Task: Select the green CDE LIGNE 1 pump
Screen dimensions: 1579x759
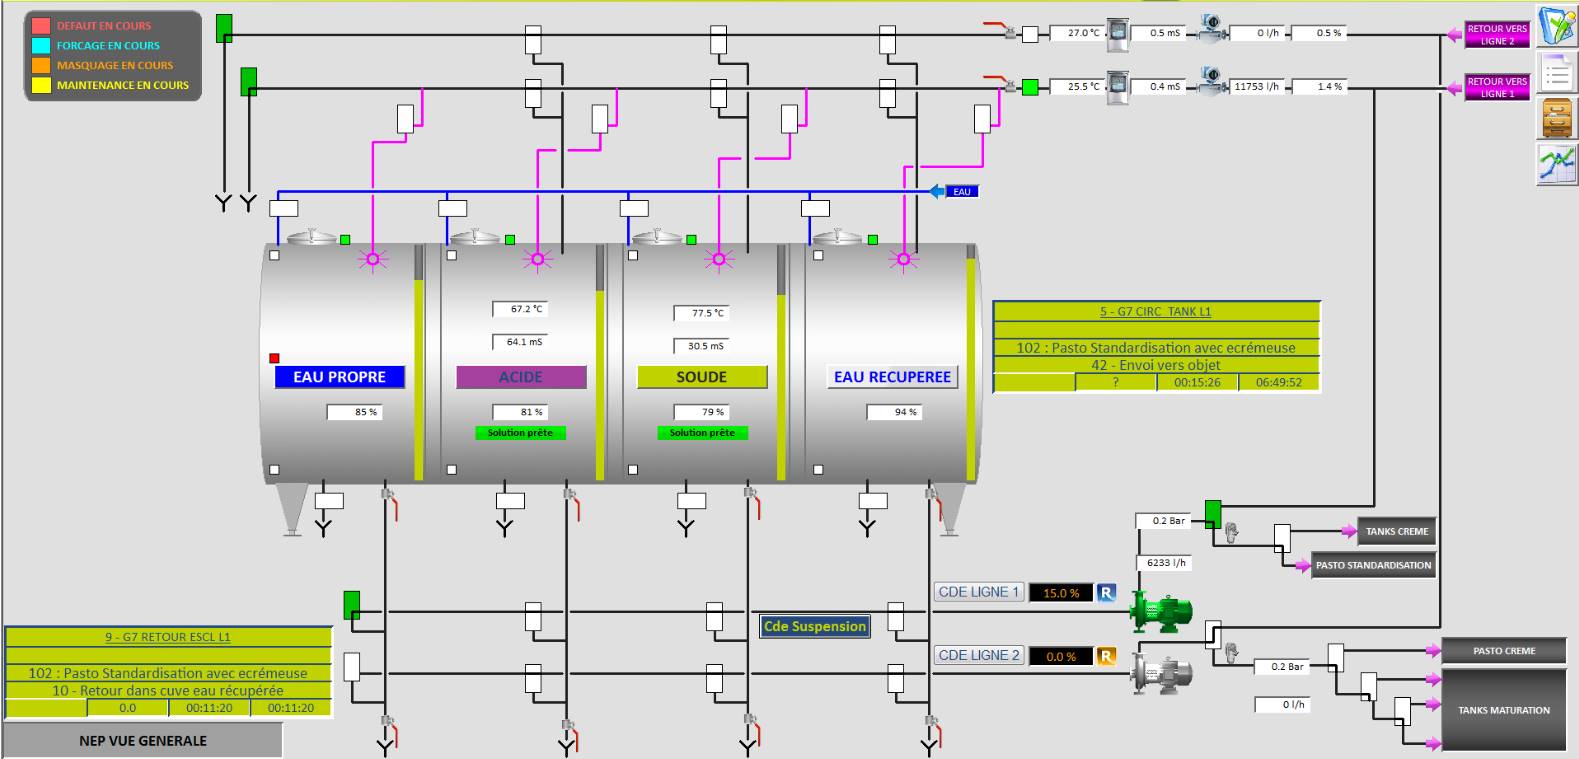Action: pyautogui.click(x=1161, y=612)
